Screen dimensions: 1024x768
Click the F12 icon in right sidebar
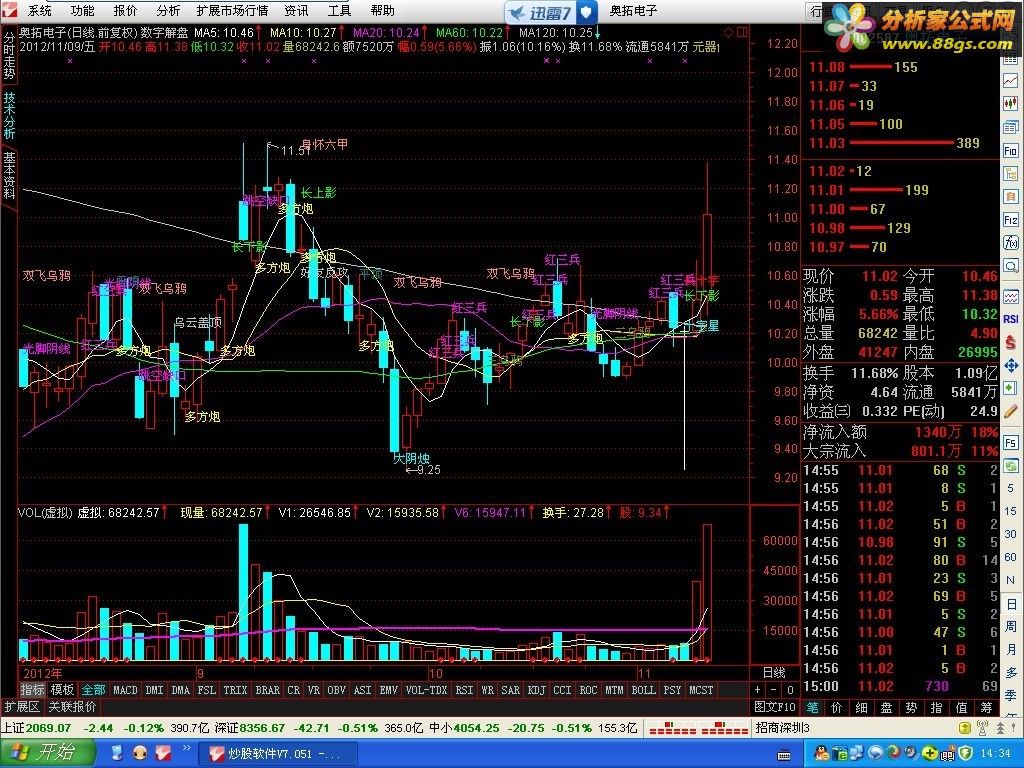1010,220
